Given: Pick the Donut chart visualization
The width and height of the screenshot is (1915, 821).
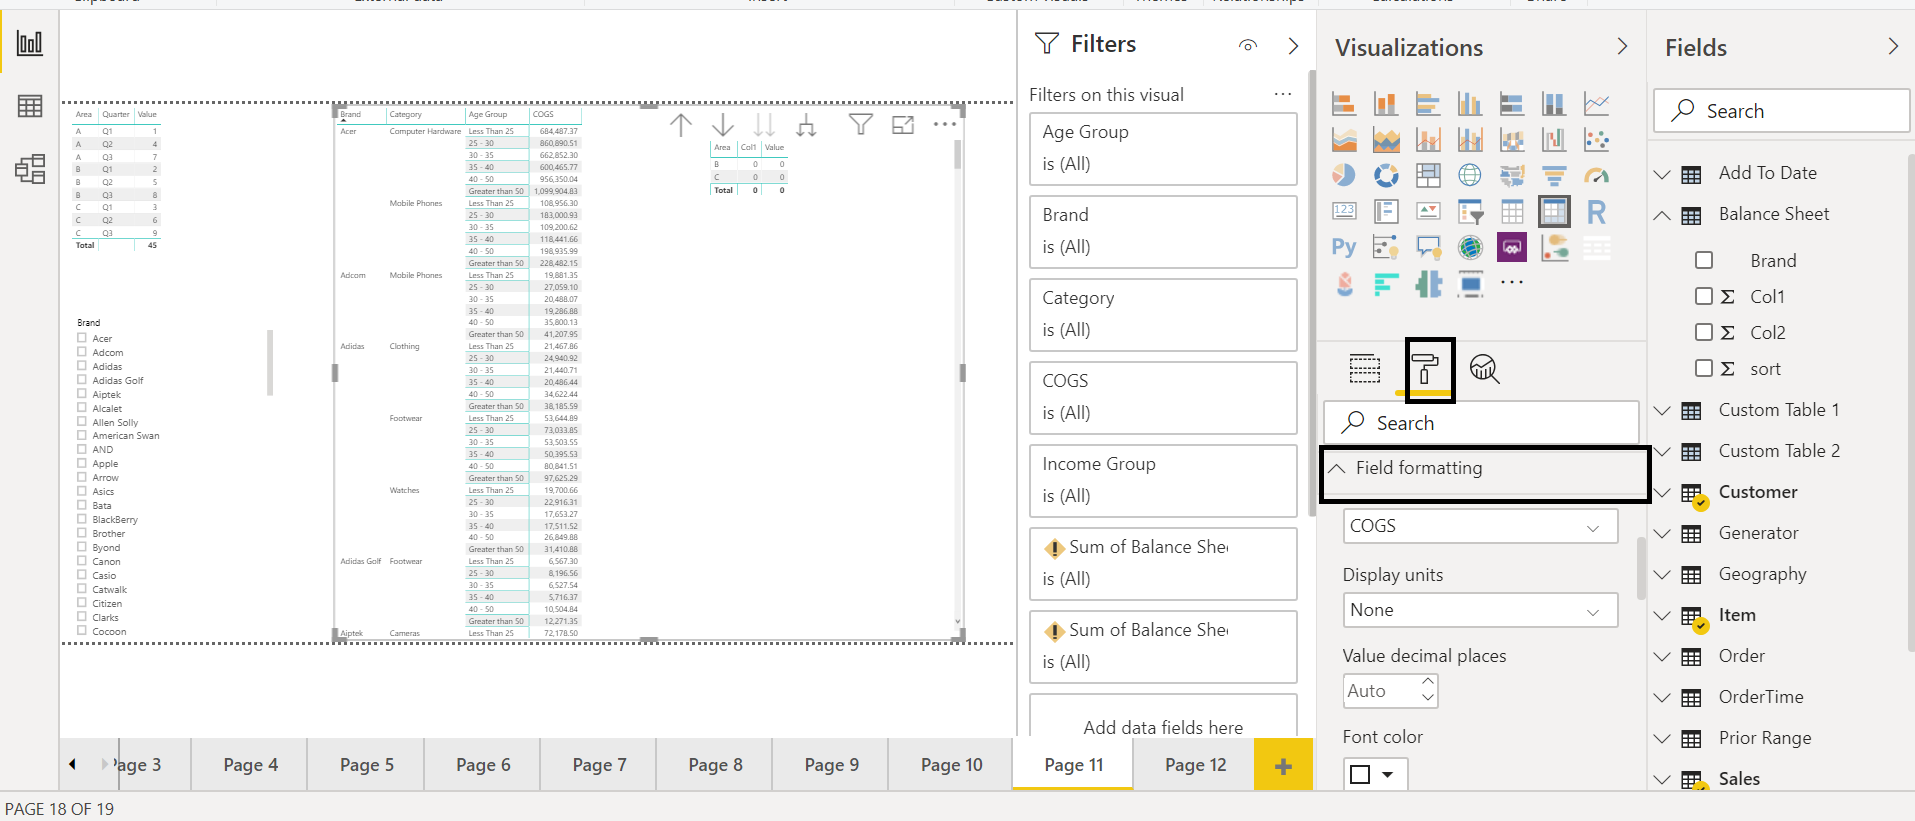Looking at the screenshot, I should pos(1386,176).
